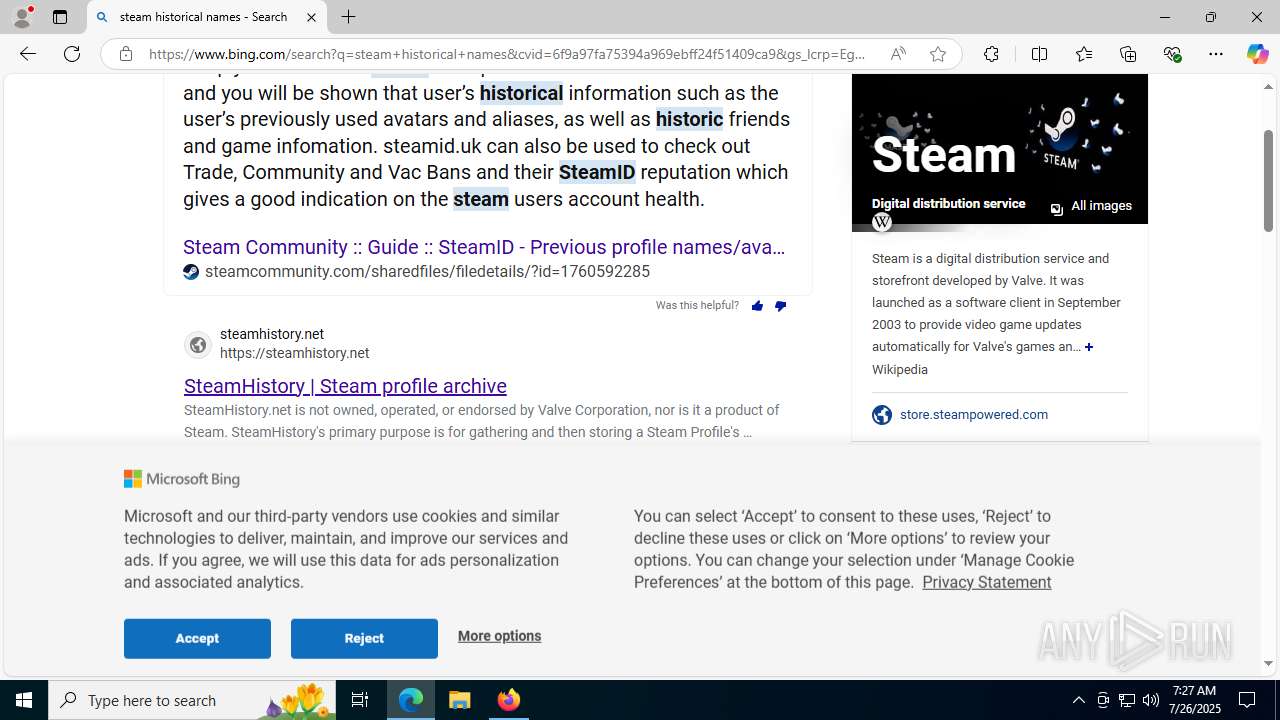
Task: Open the taskbar clock and date
Action: pyautogui.click(x=1194, y=700)
